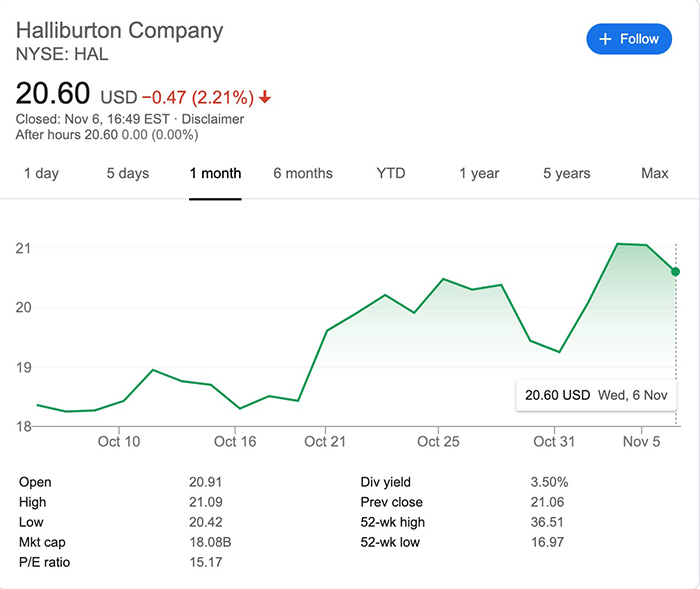Select the Max time range tab
This screenshot has height=589, width=700.
[655, 173]
